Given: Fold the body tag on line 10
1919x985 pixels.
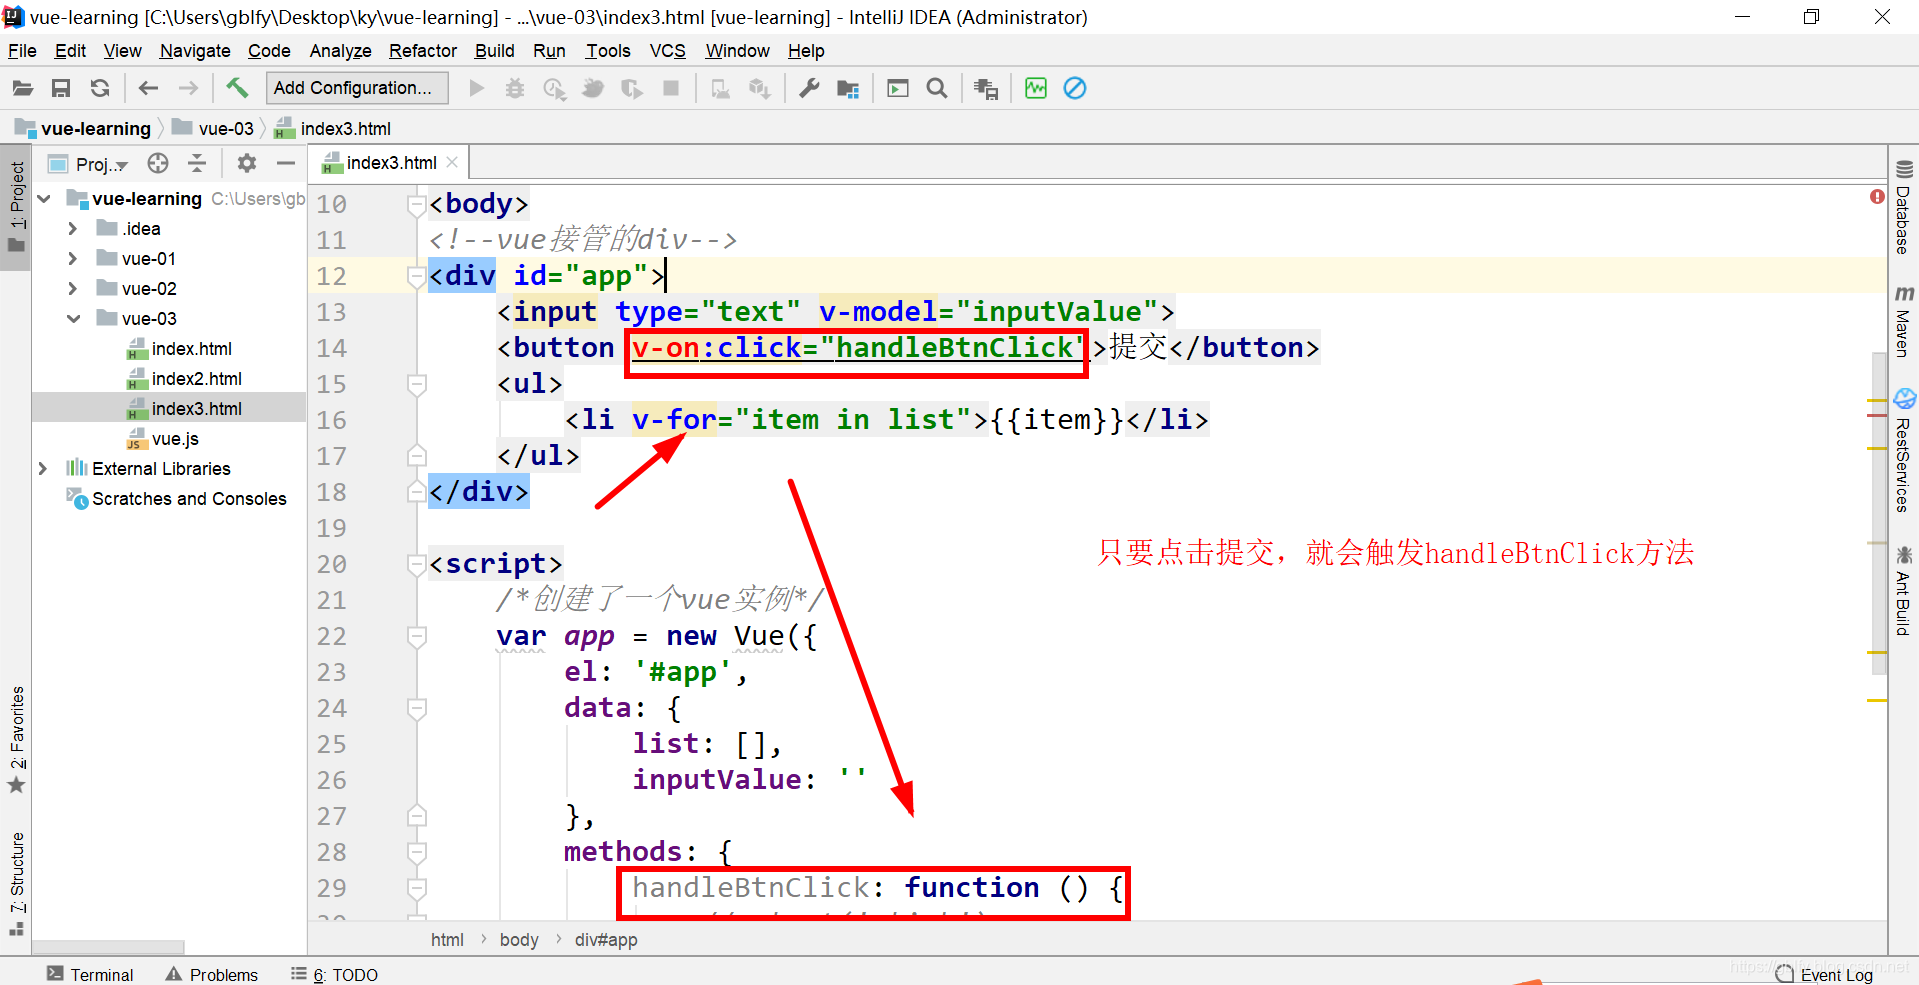Looking at the screenshot, I should pos(417,204).
